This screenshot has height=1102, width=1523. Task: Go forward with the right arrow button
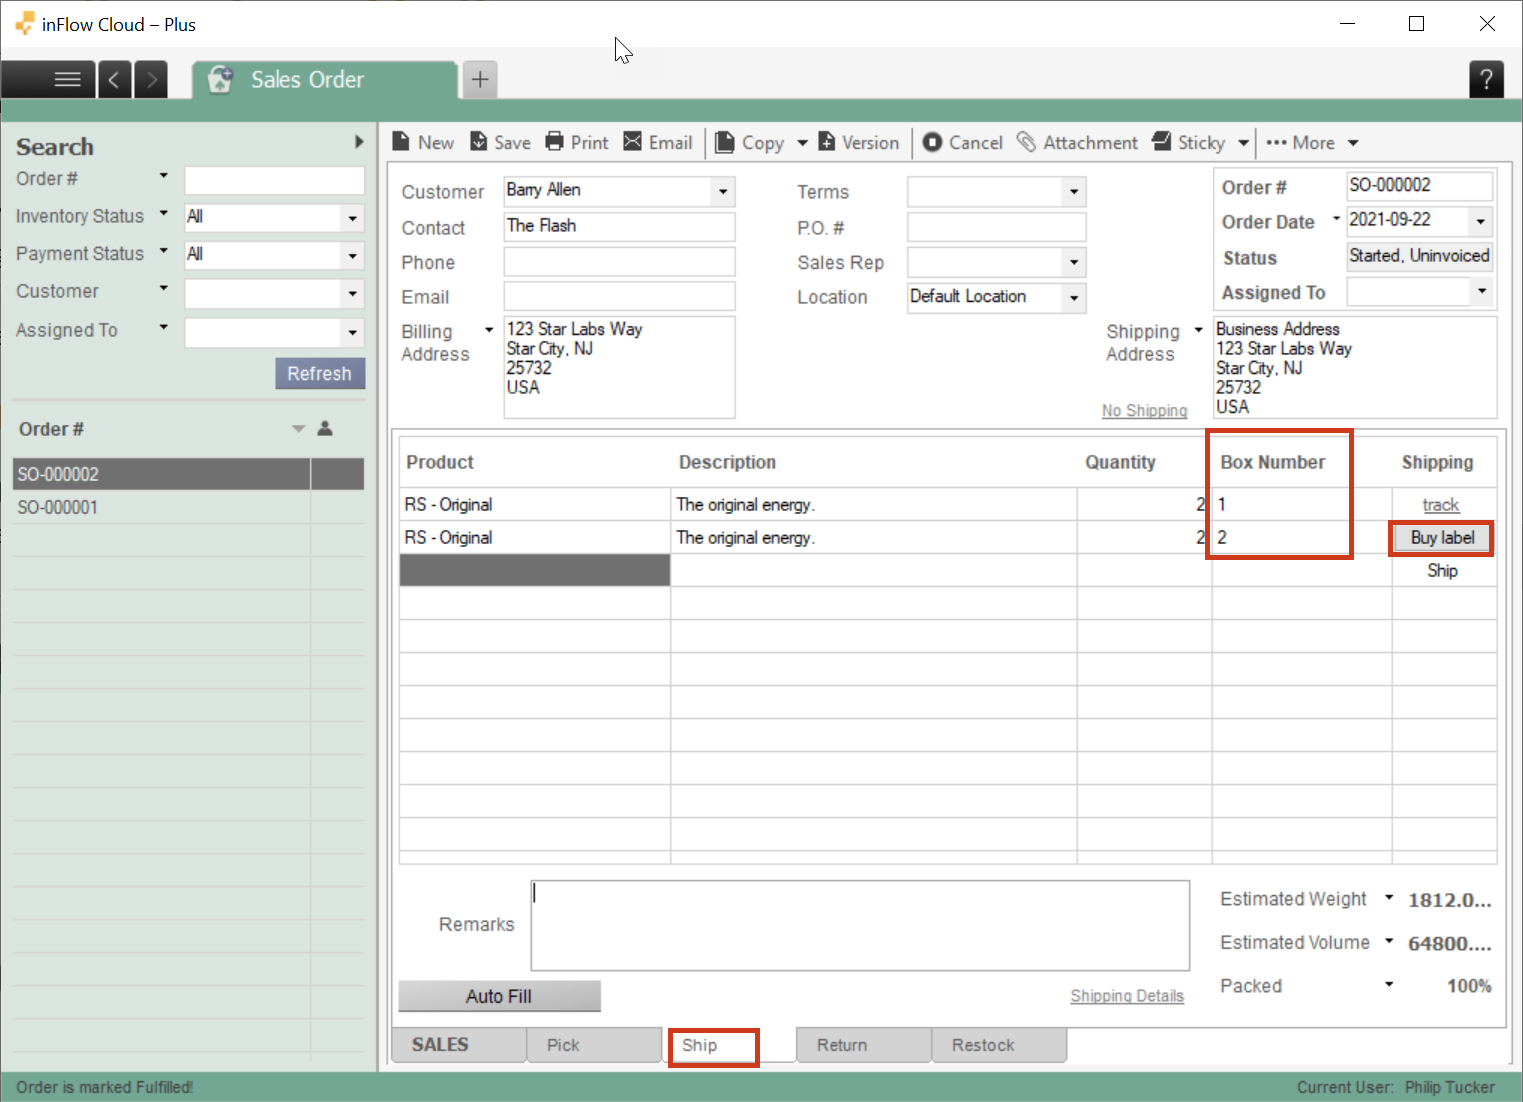tap(150, 79)
